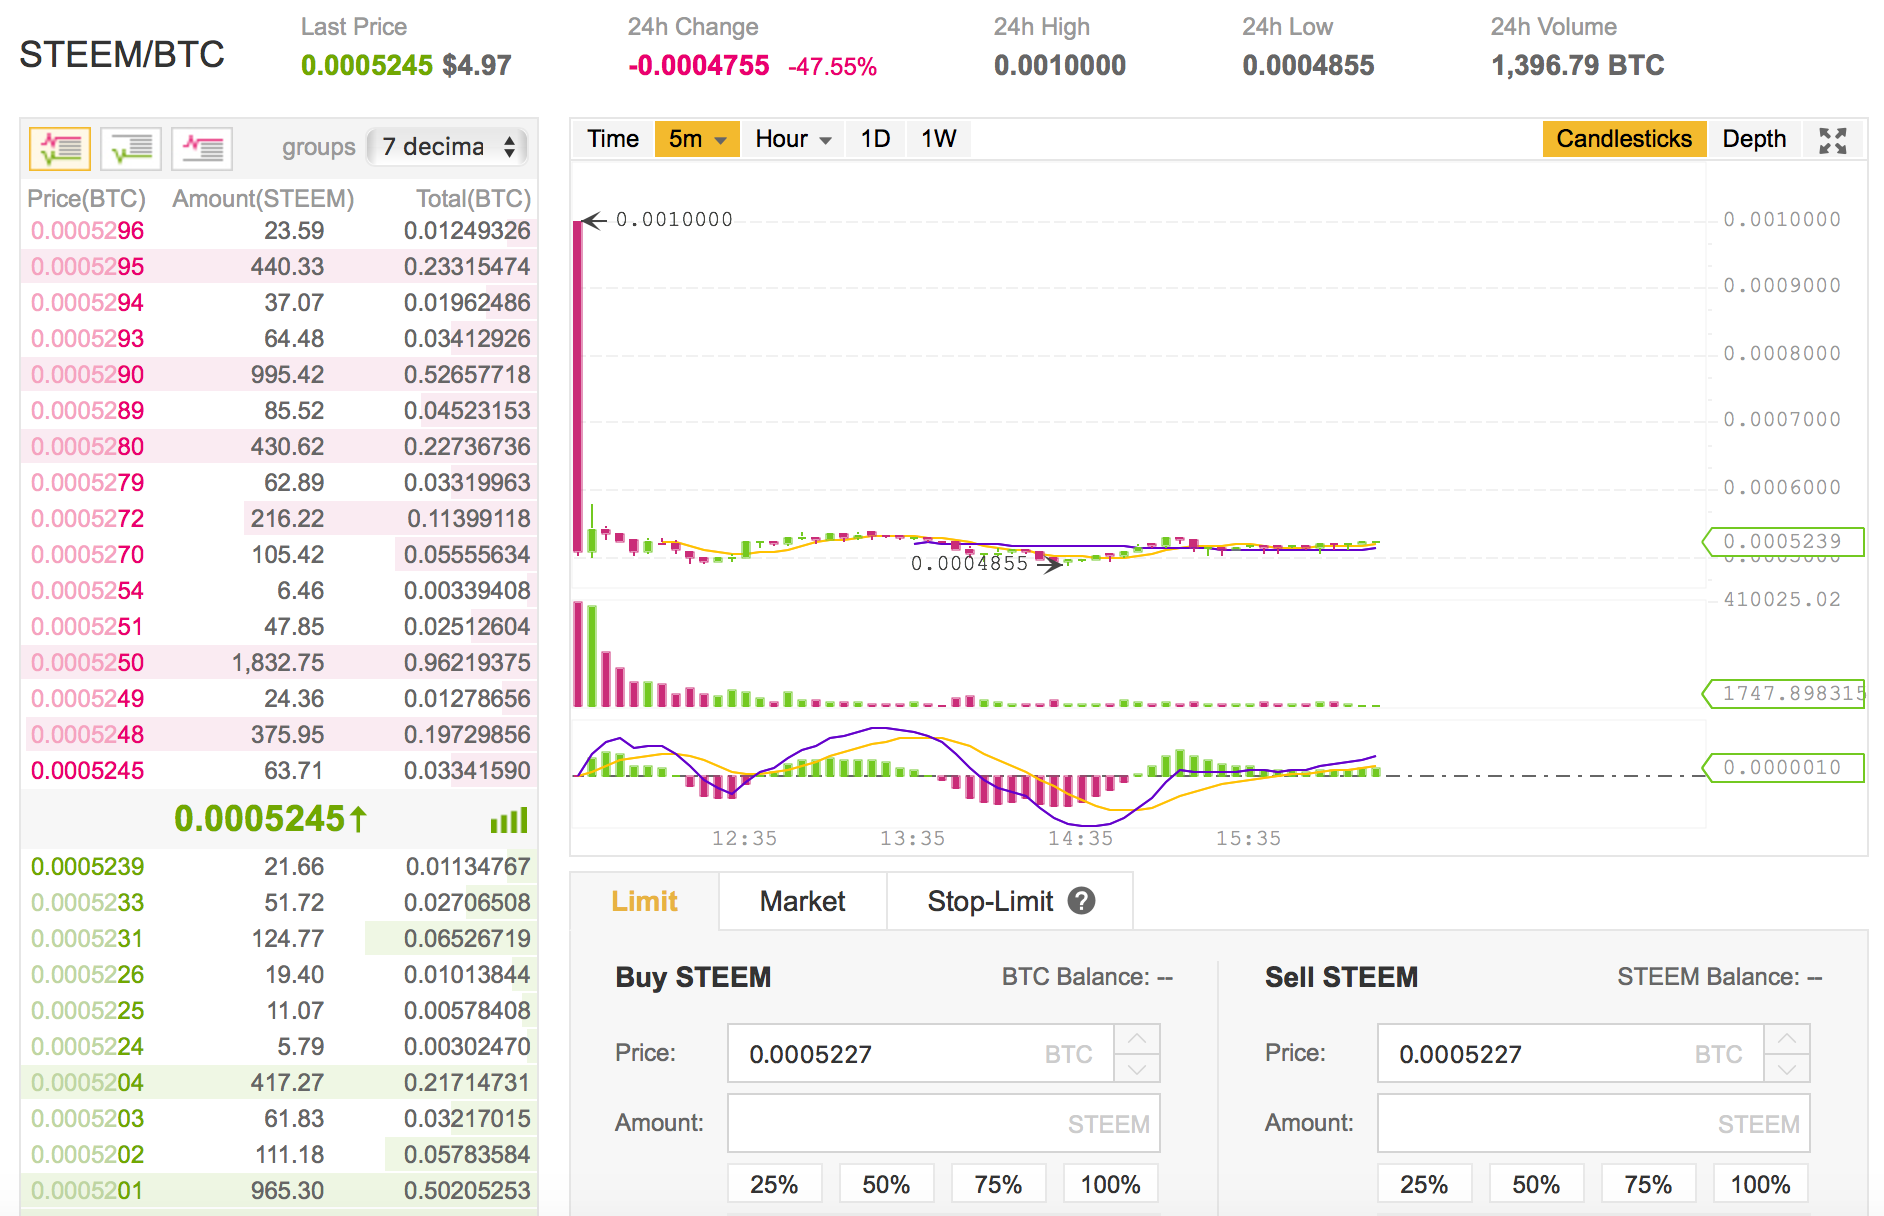Viewport: 1884px width, 1216px height.
Task: Select sell order at price 0.0005296
Action: coord(279,231)
